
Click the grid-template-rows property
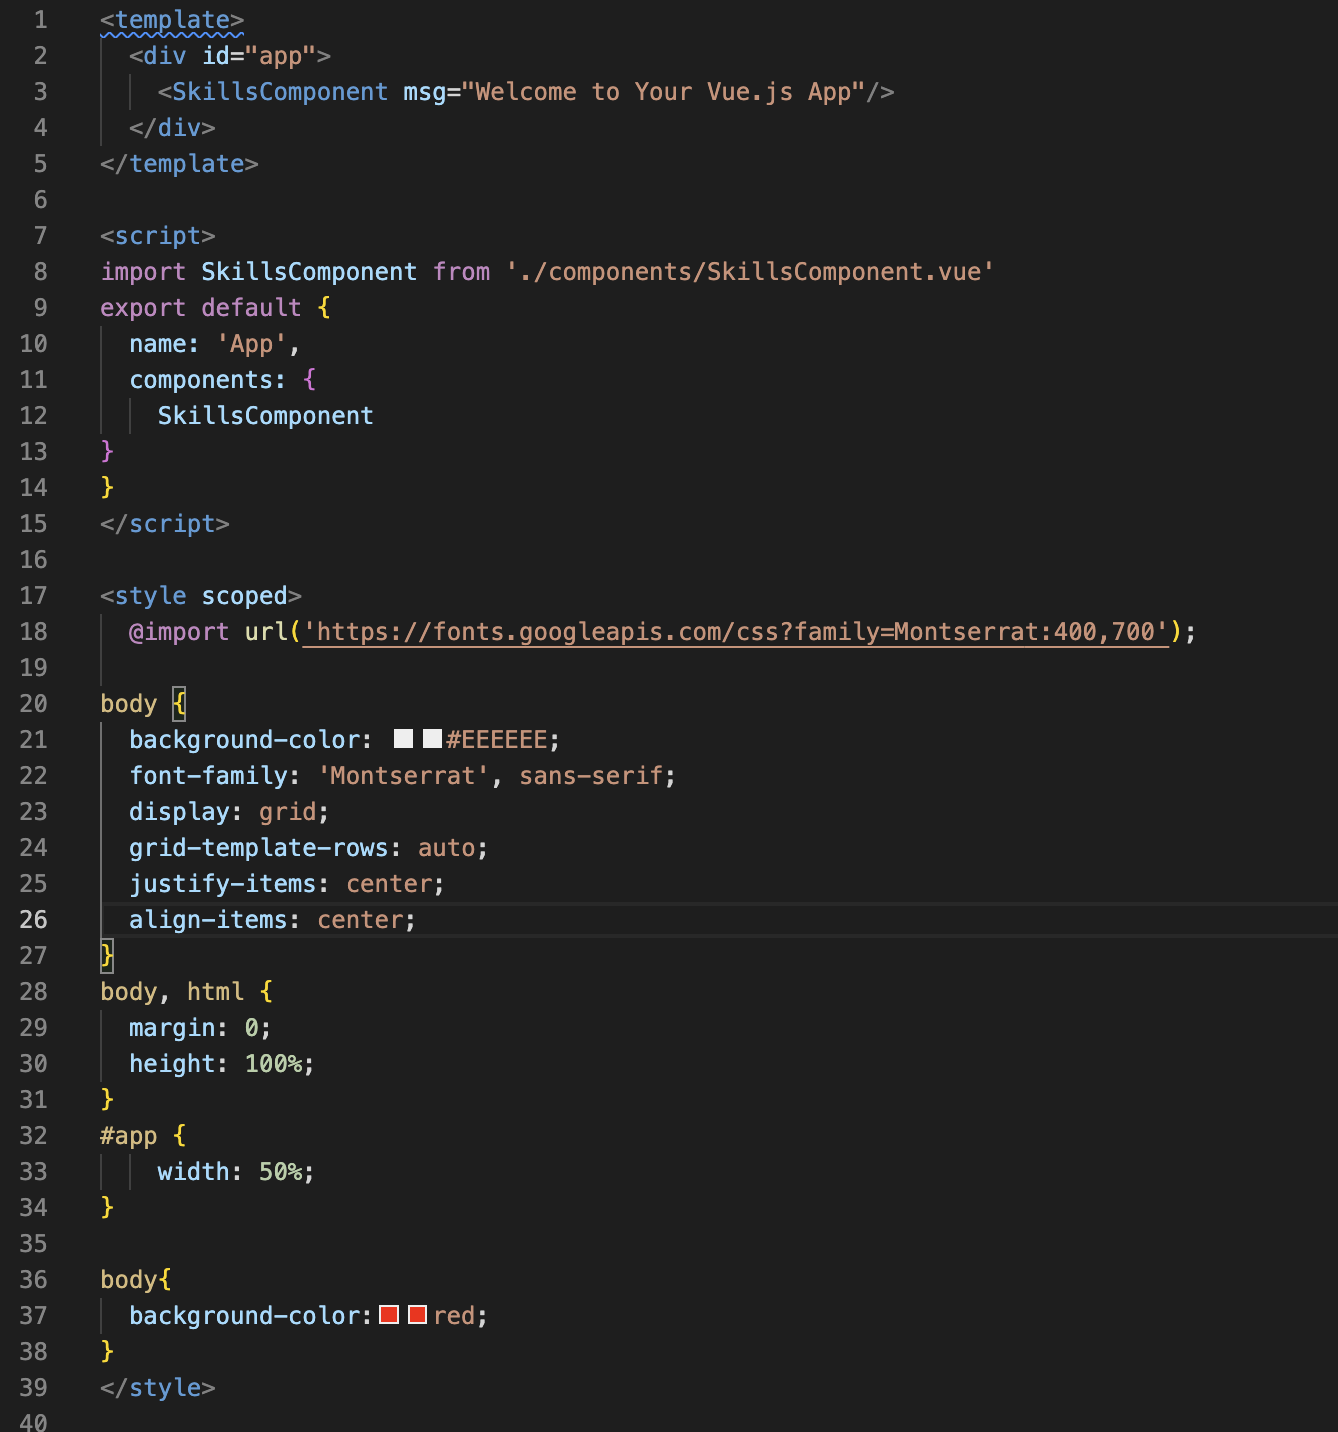(x=258, y=848)
